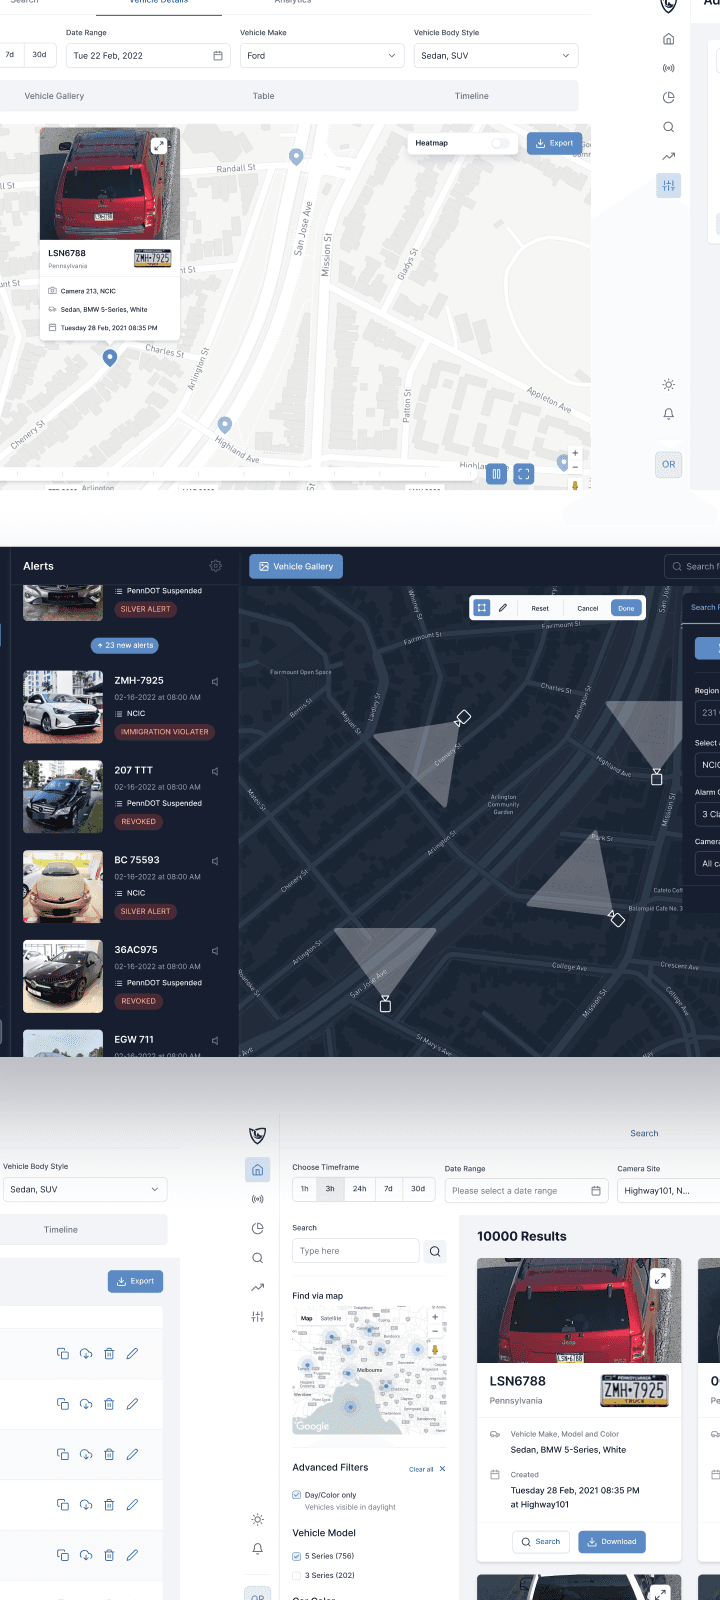Screen dimensions: 720x1600
Task: Click the Type here search field
Action: (356, 1251)
